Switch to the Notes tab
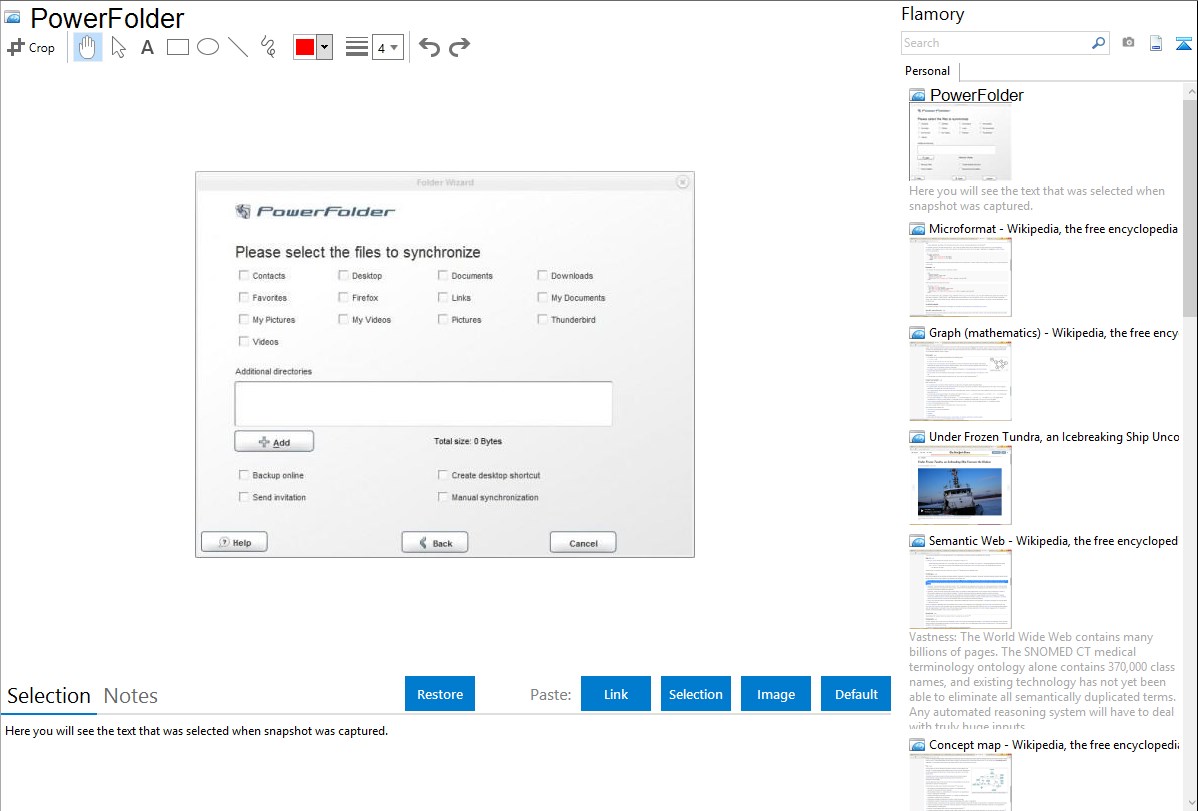The height and width of the screenshot is (811, 1198). [x=131, y=696]
